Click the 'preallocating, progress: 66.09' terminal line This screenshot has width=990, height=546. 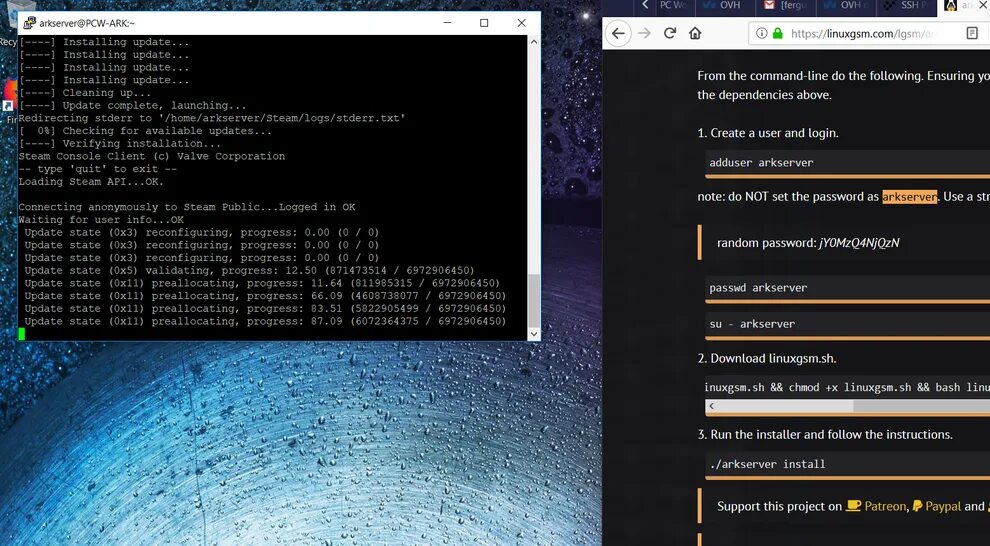pos(265,296)
